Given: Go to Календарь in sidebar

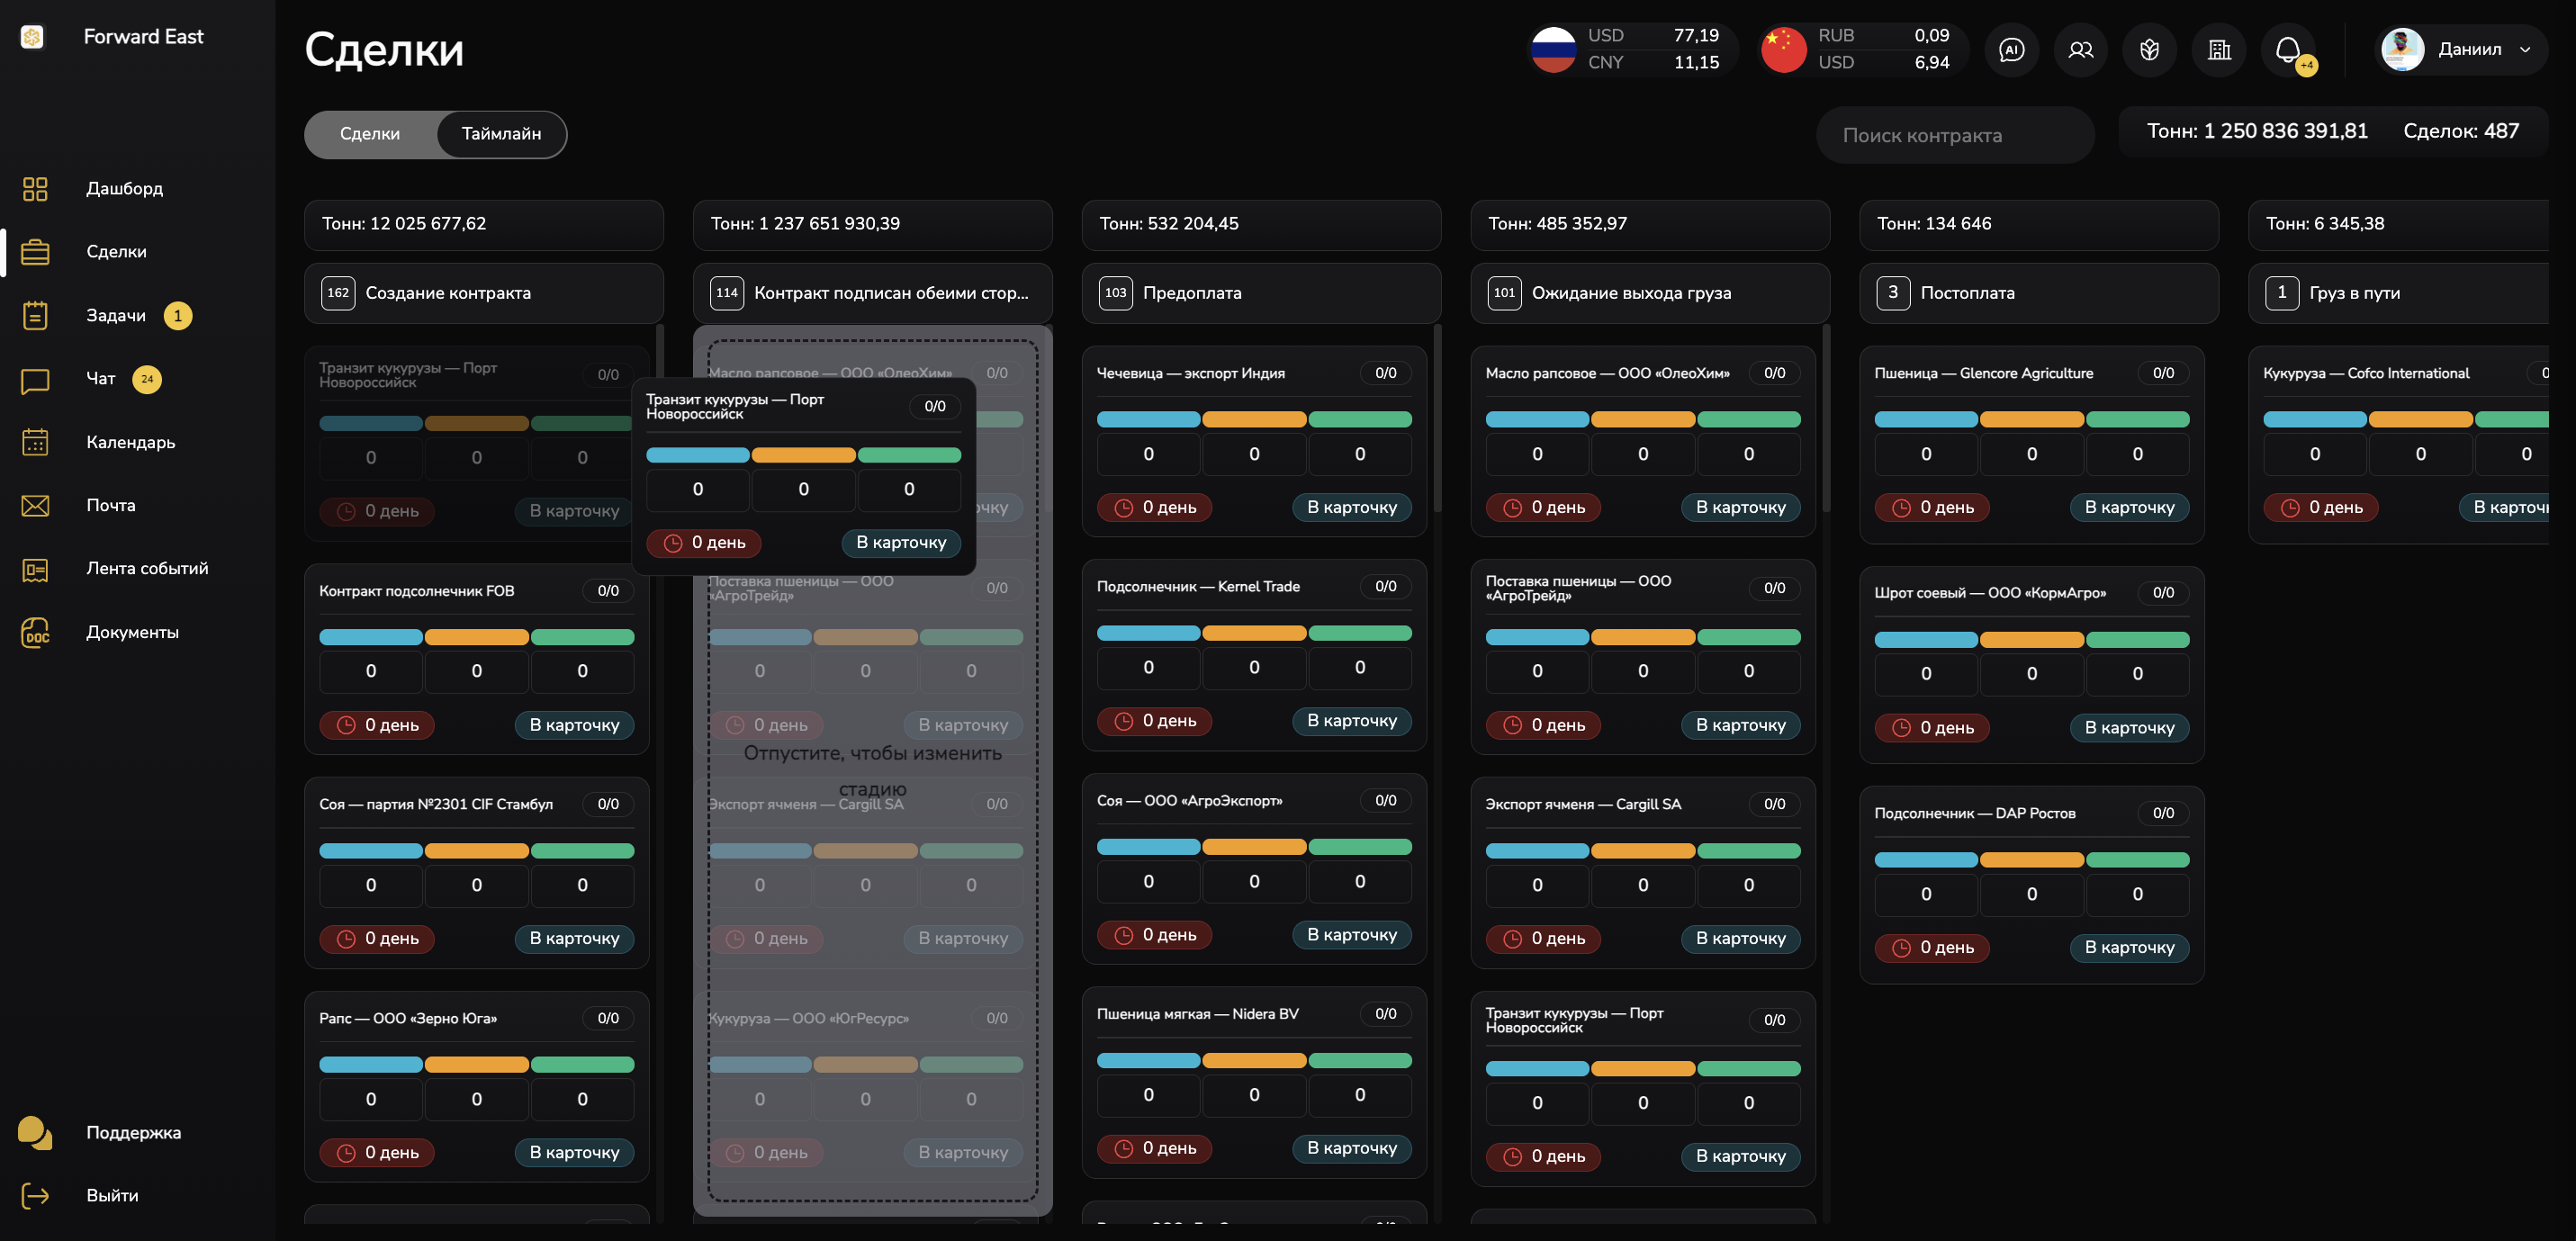Looking at the screenshot, I should 130,442.
